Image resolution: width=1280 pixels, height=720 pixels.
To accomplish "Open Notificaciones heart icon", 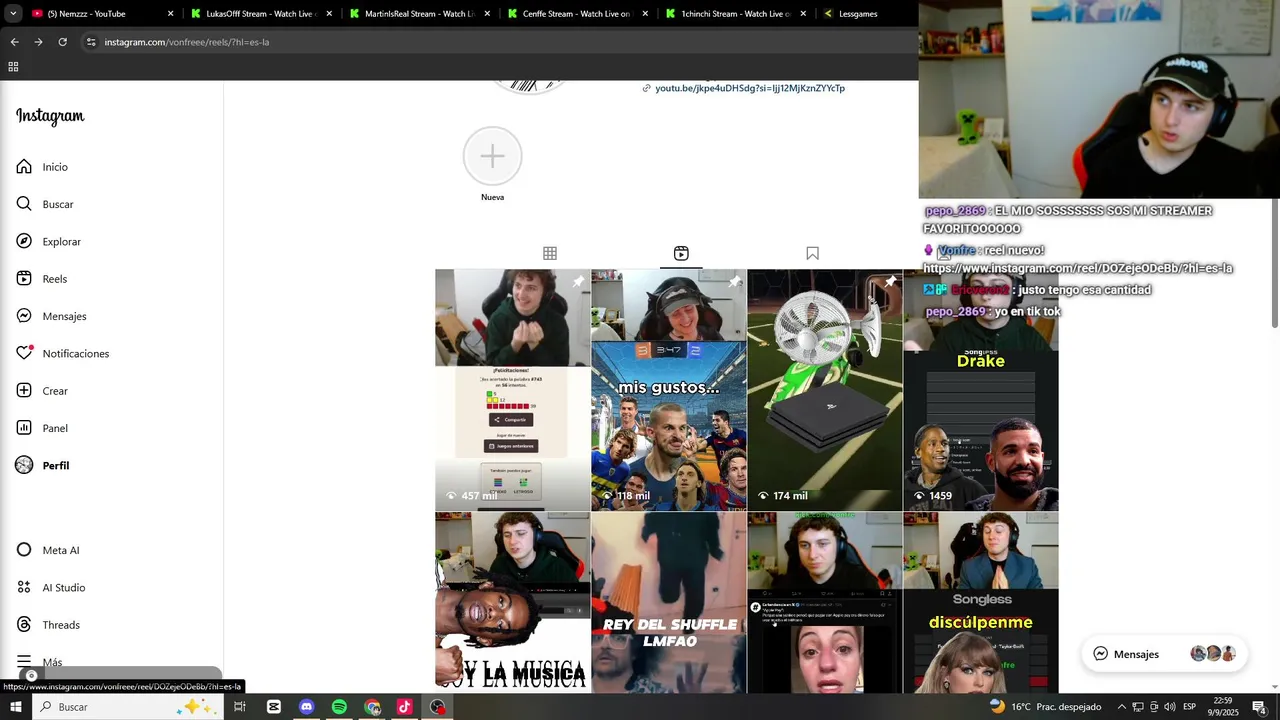I will tap(24, 353).
